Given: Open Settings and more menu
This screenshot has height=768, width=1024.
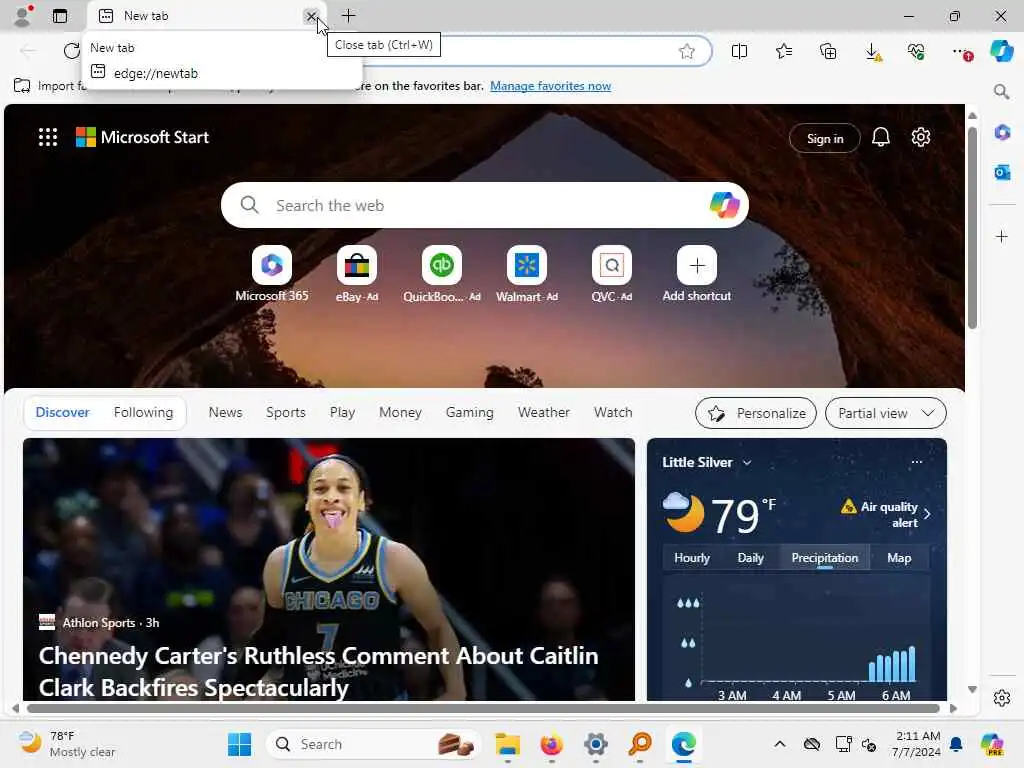Looking at the screenshot, I should tap(961, 52).
